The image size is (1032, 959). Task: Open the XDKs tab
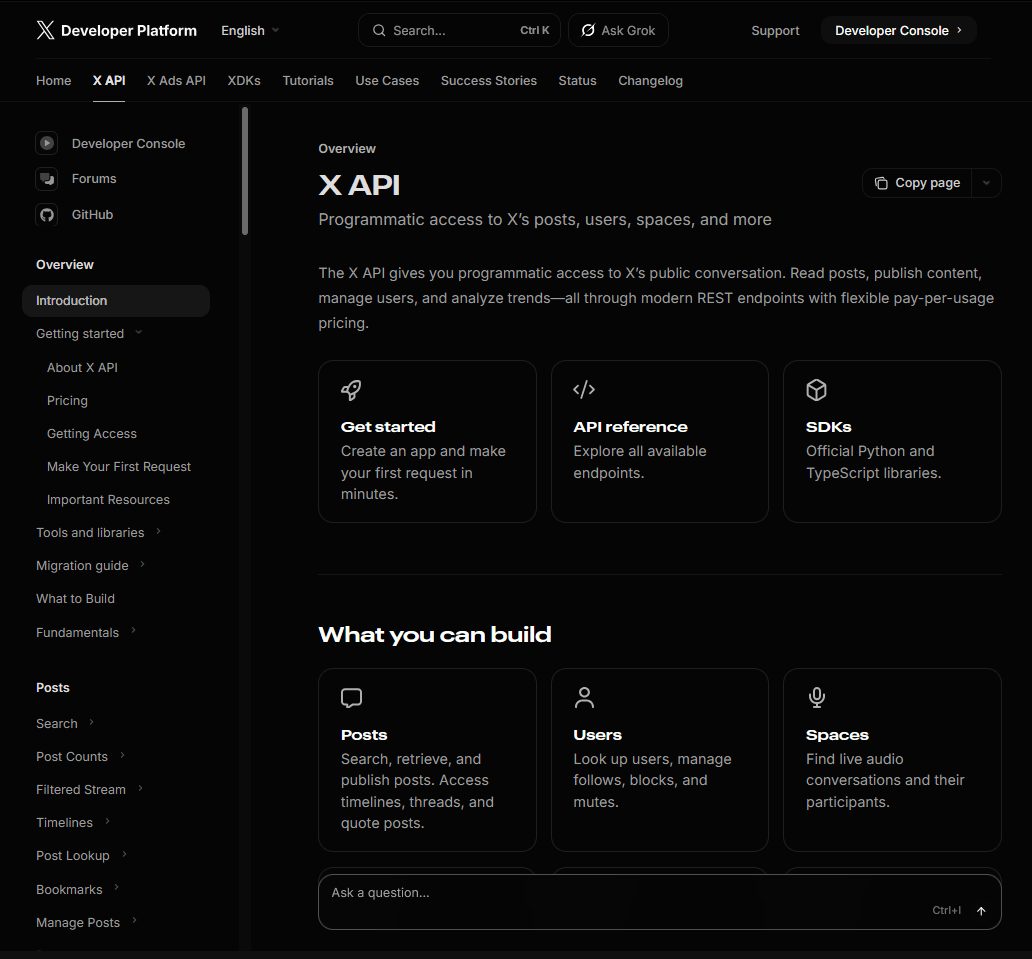244,80
